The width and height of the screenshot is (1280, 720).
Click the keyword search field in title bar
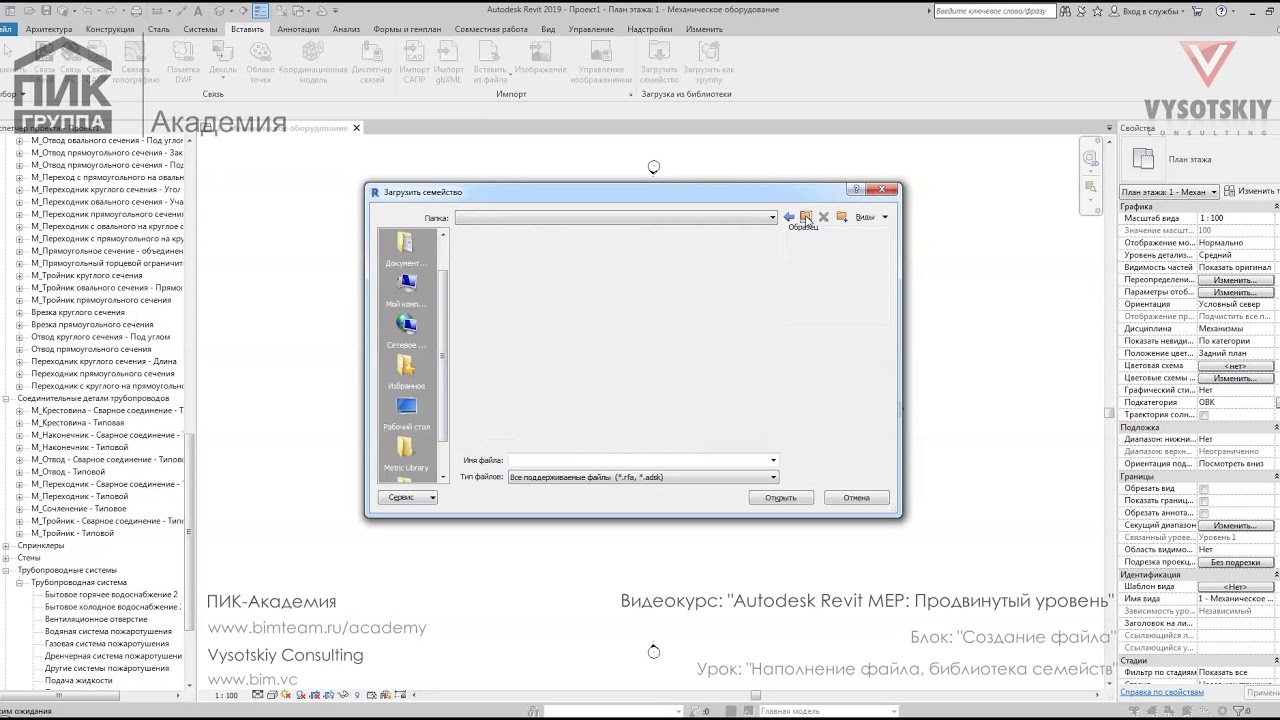tap(993, 11)
